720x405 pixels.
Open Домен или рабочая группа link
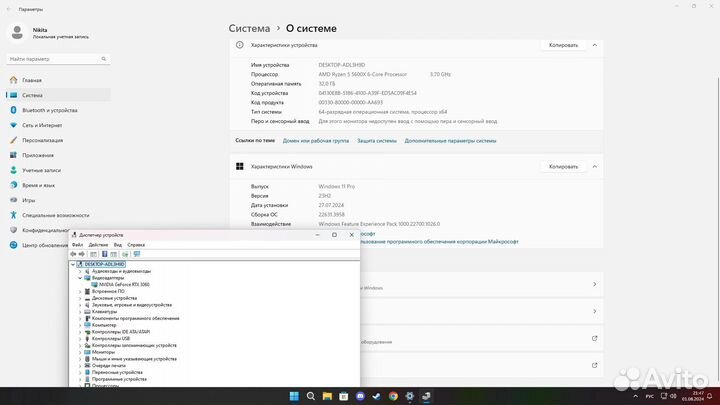point(316,141)
